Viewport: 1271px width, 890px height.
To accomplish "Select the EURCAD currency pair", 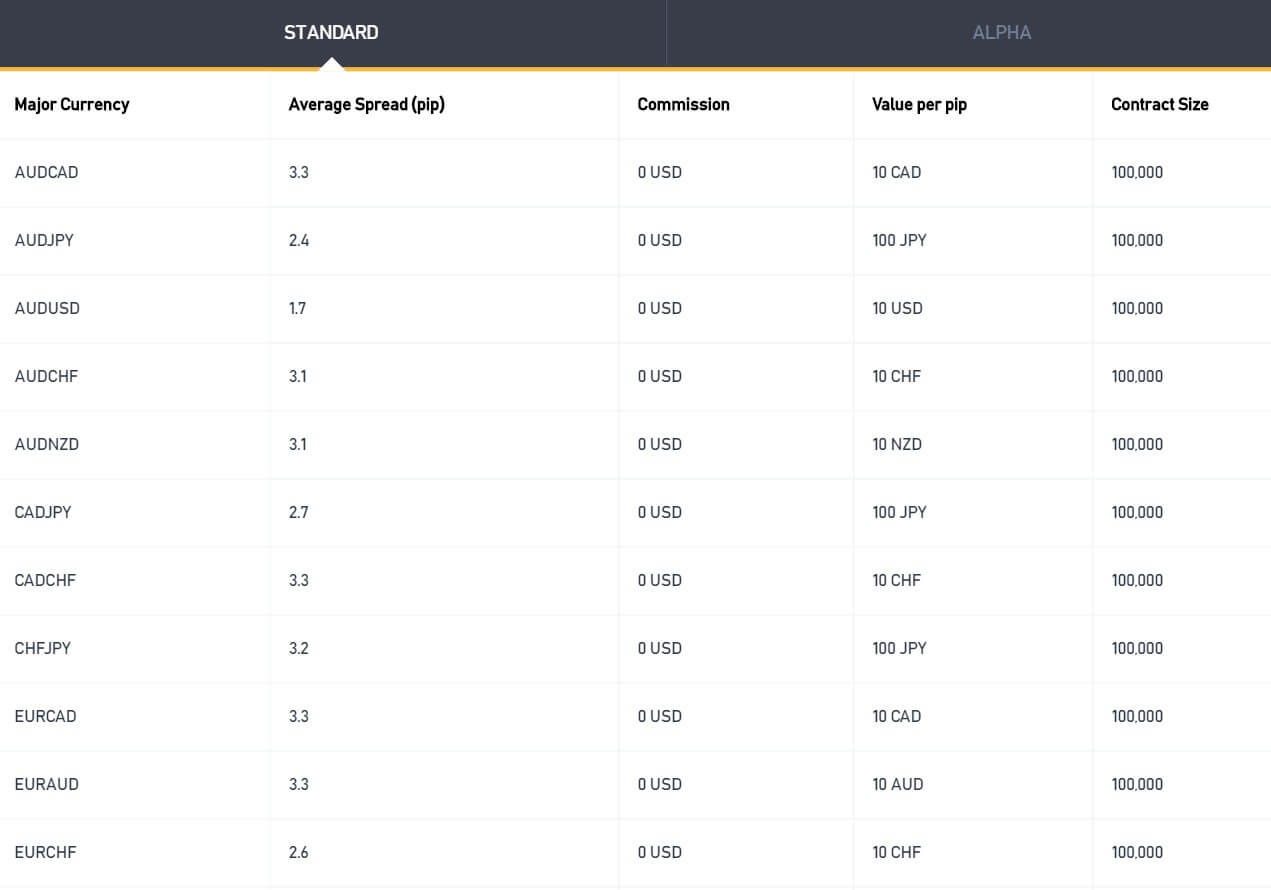I will click(x=45, y=716).
